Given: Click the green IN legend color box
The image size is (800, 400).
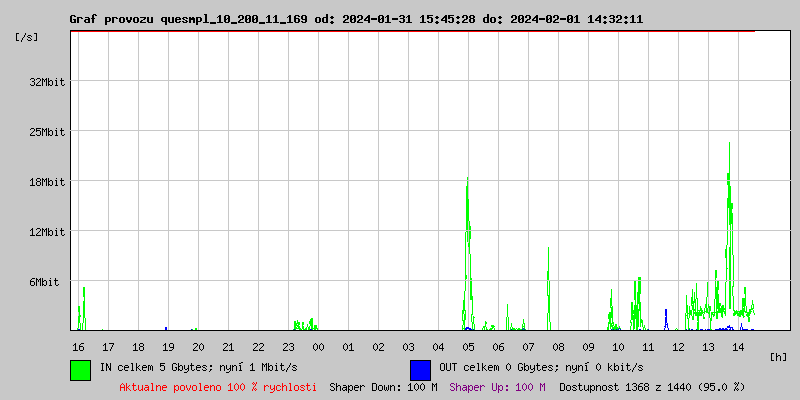Looking at the screenshot, I should point(80,369).
